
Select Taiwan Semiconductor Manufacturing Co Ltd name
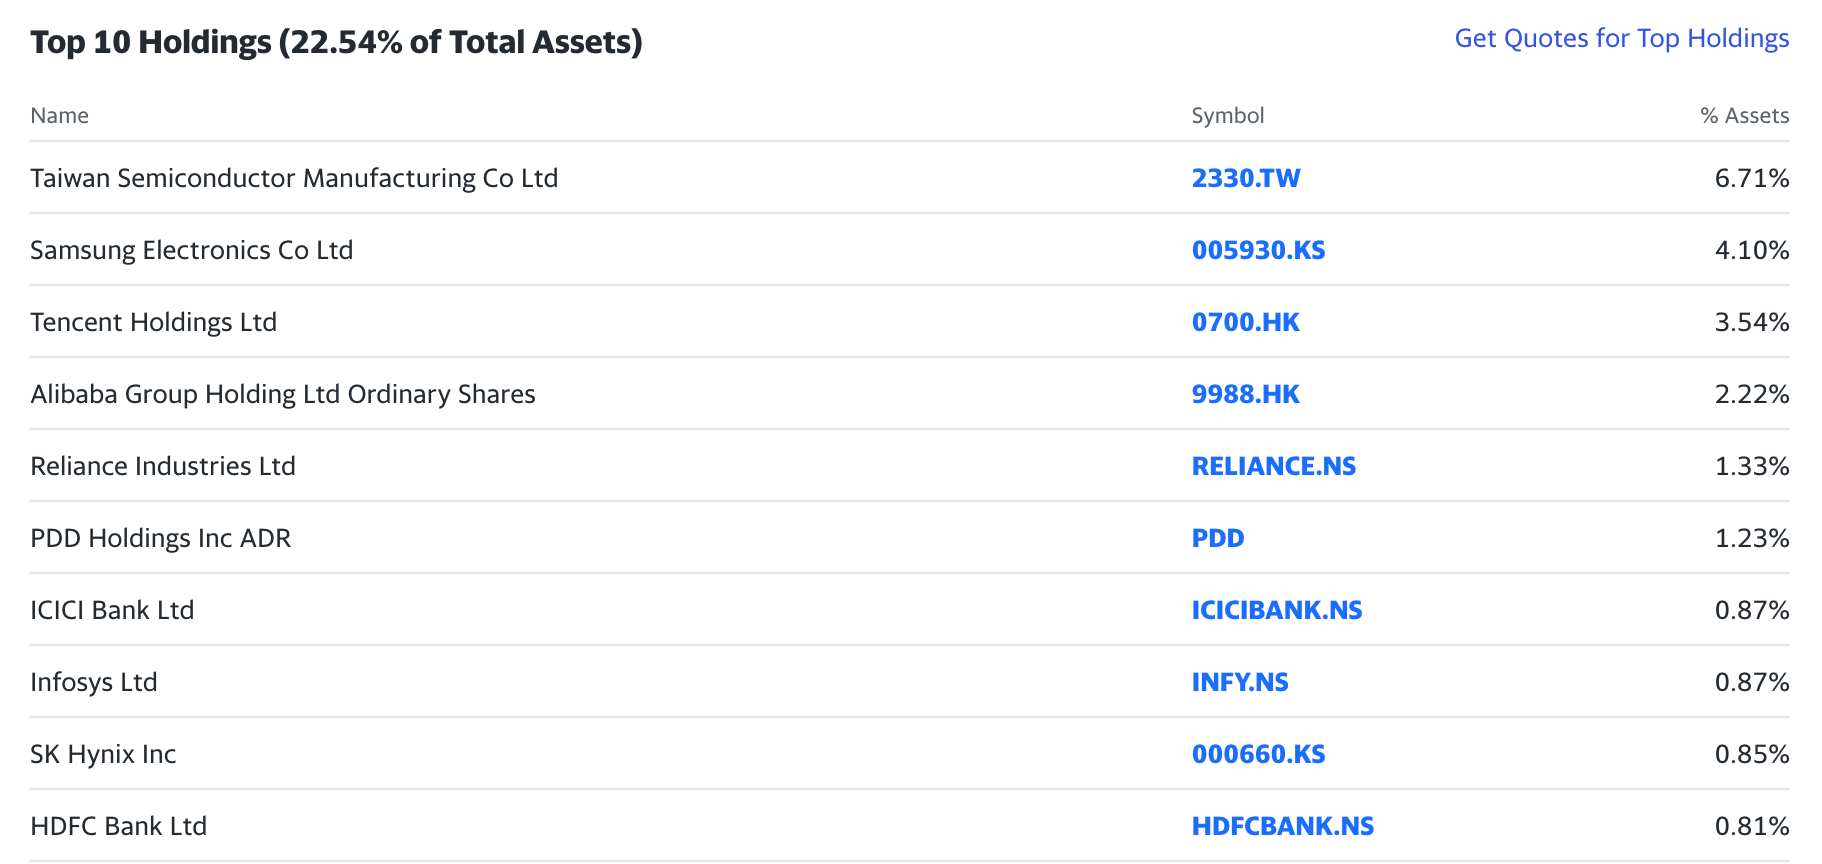[x=294, y=178]
